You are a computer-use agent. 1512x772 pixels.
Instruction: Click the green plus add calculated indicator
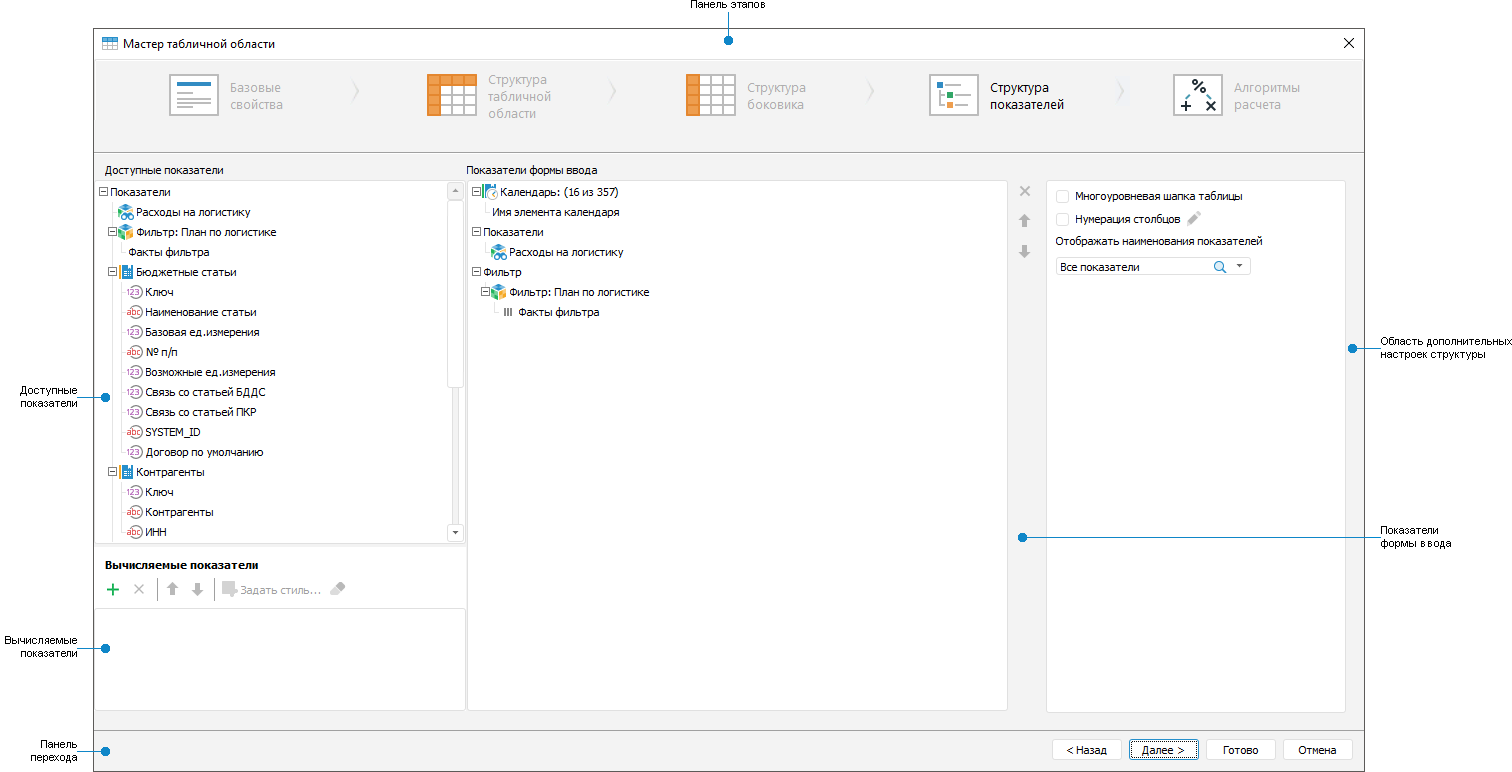(113, 590)
